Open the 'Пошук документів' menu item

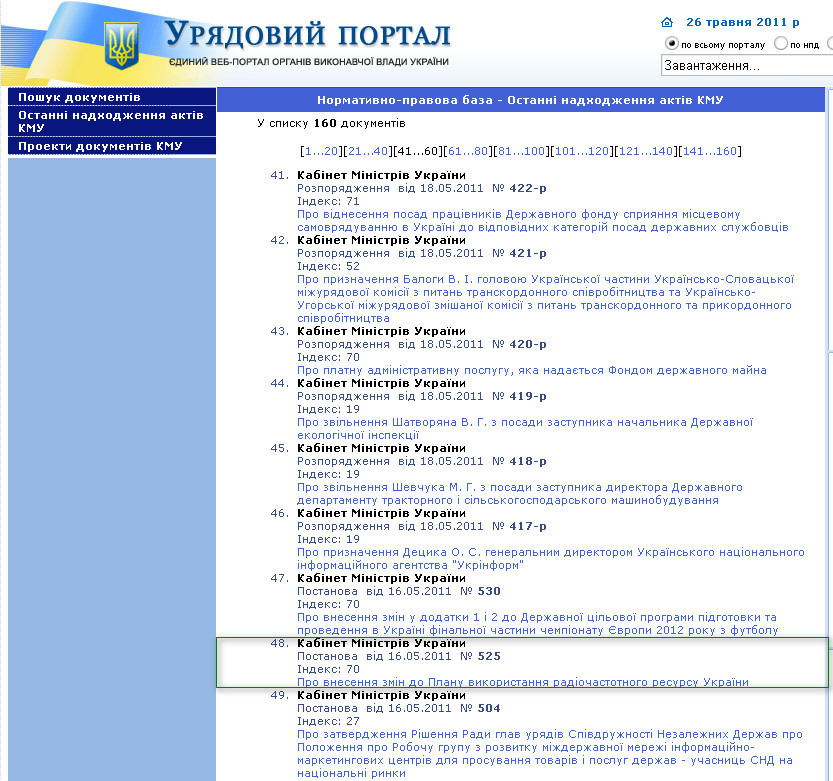[x=112, y=97]
